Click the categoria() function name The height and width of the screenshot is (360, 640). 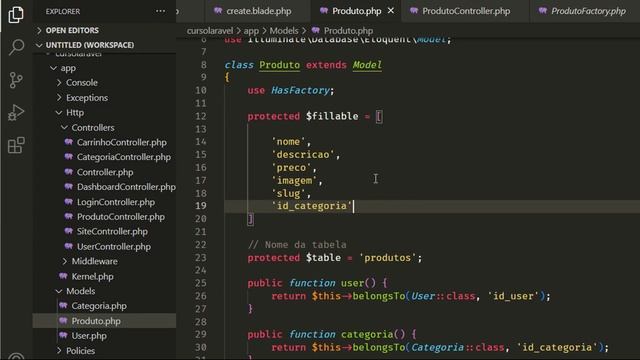click(367, 334)
